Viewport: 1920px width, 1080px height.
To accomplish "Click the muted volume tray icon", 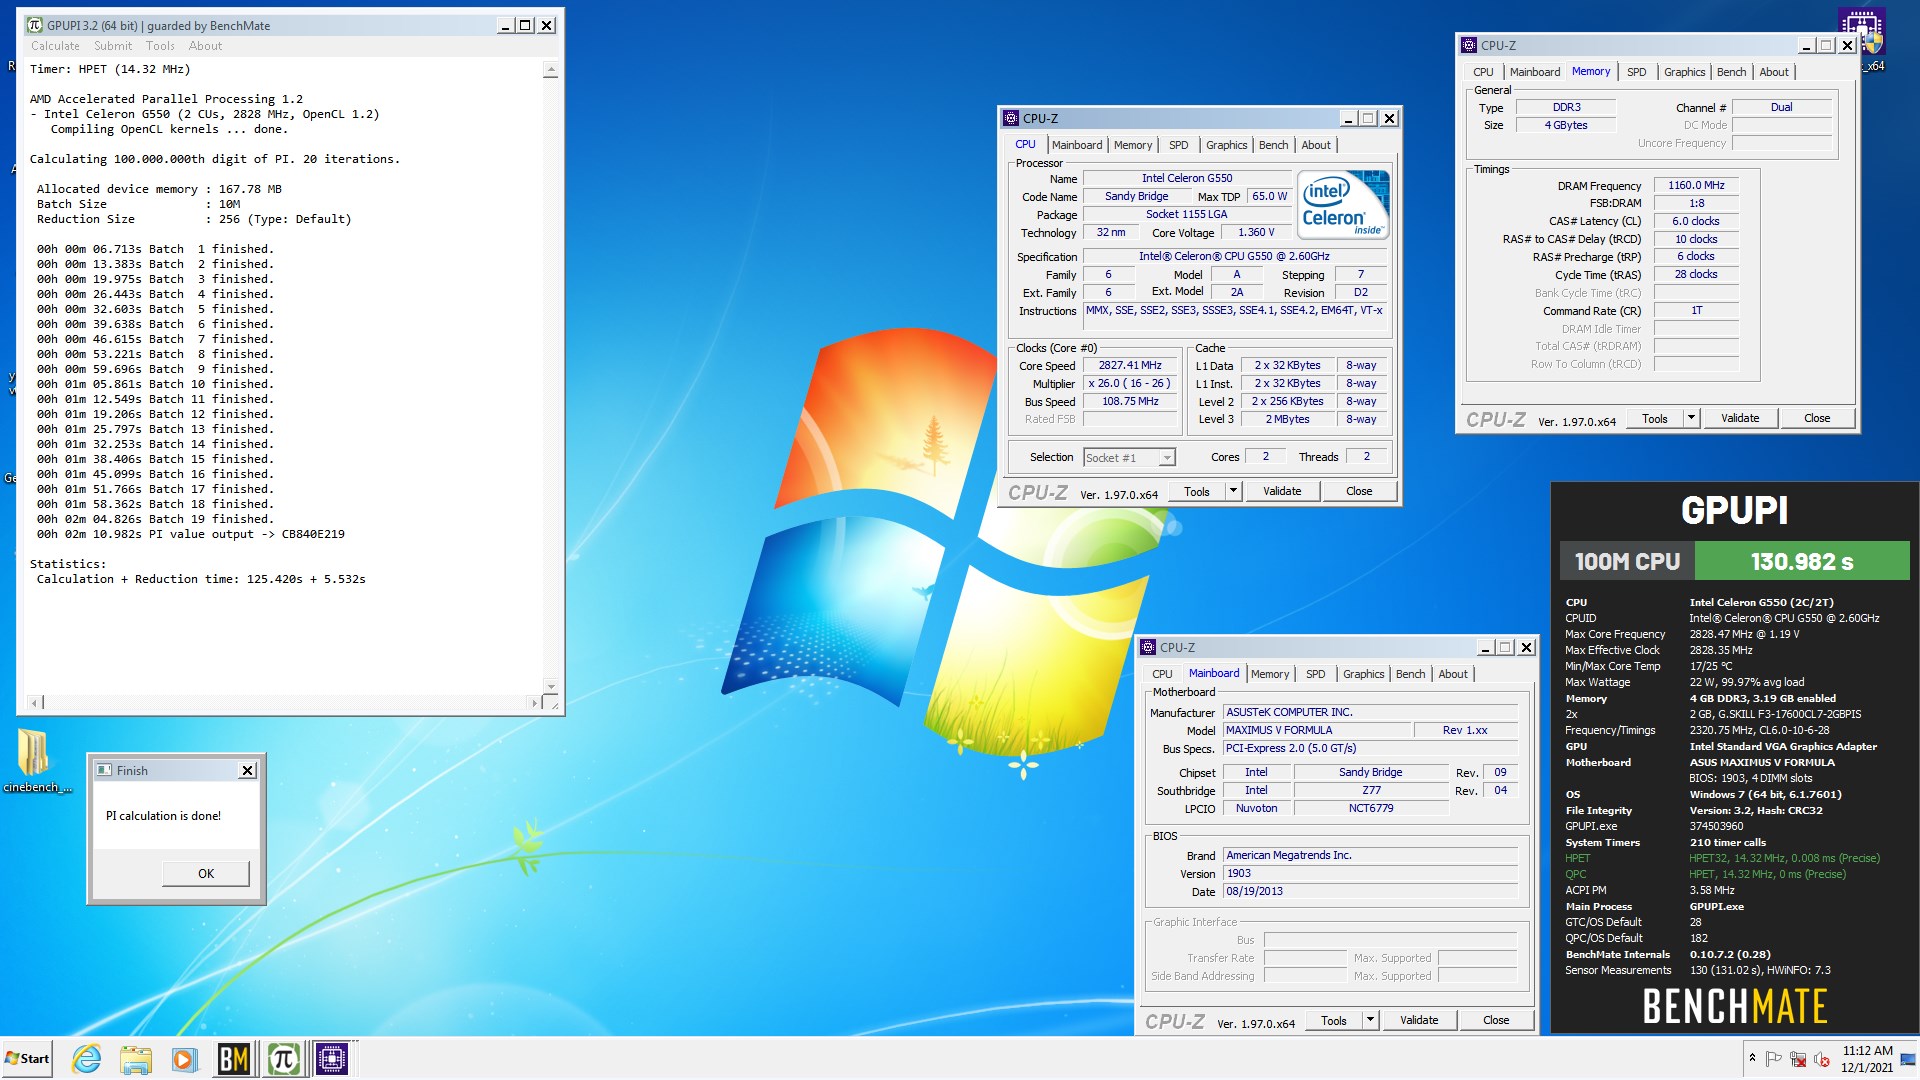I will [x=1821, y=1058].
